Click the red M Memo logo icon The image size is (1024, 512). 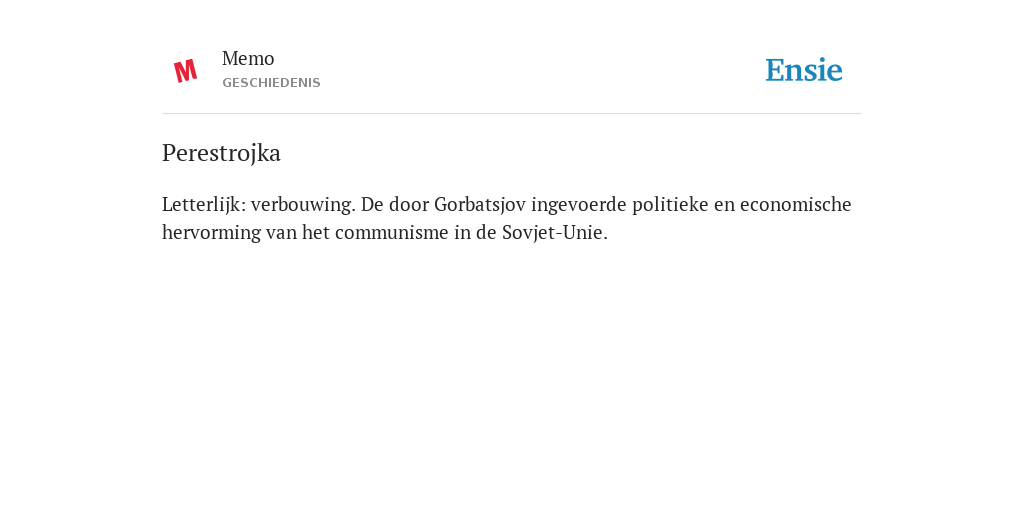click(185, 71)
